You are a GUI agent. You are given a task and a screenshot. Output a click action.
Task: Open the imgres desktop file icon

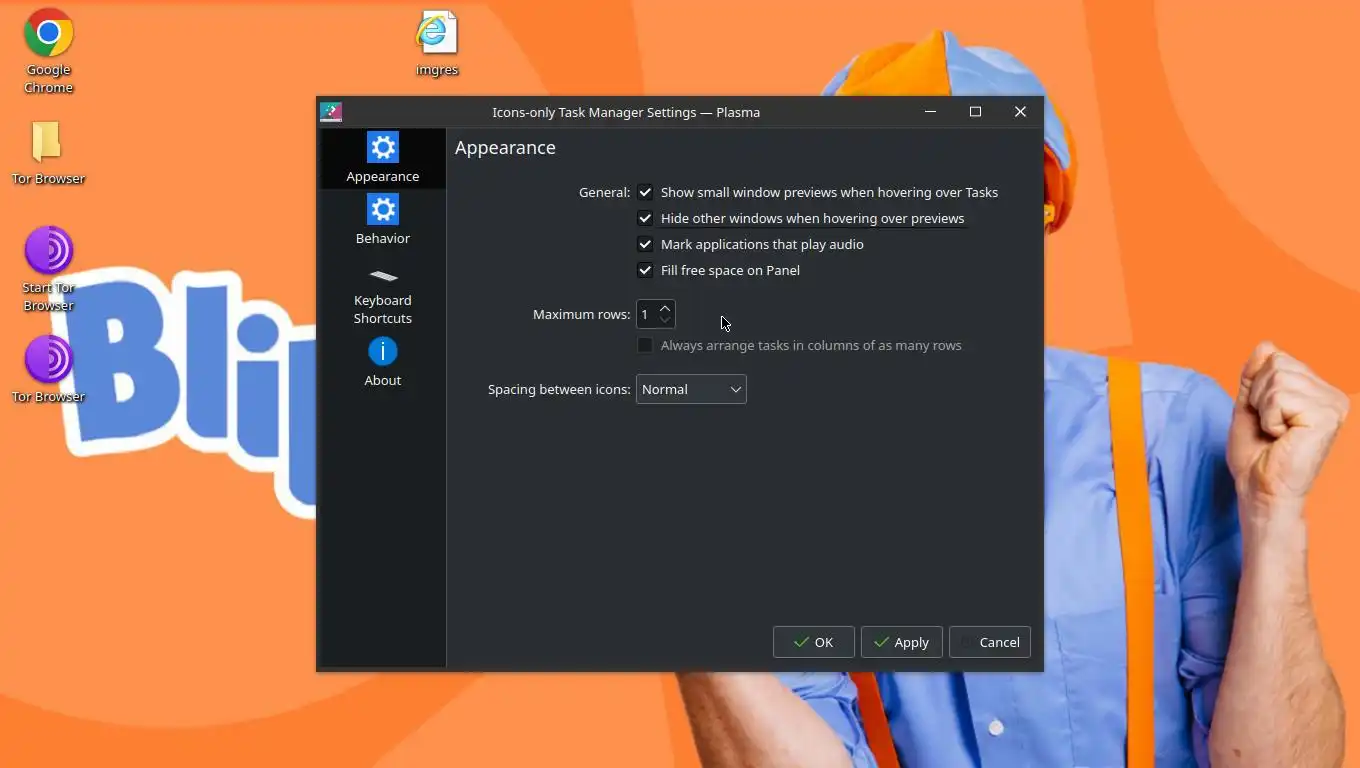(x=437, y=44)
